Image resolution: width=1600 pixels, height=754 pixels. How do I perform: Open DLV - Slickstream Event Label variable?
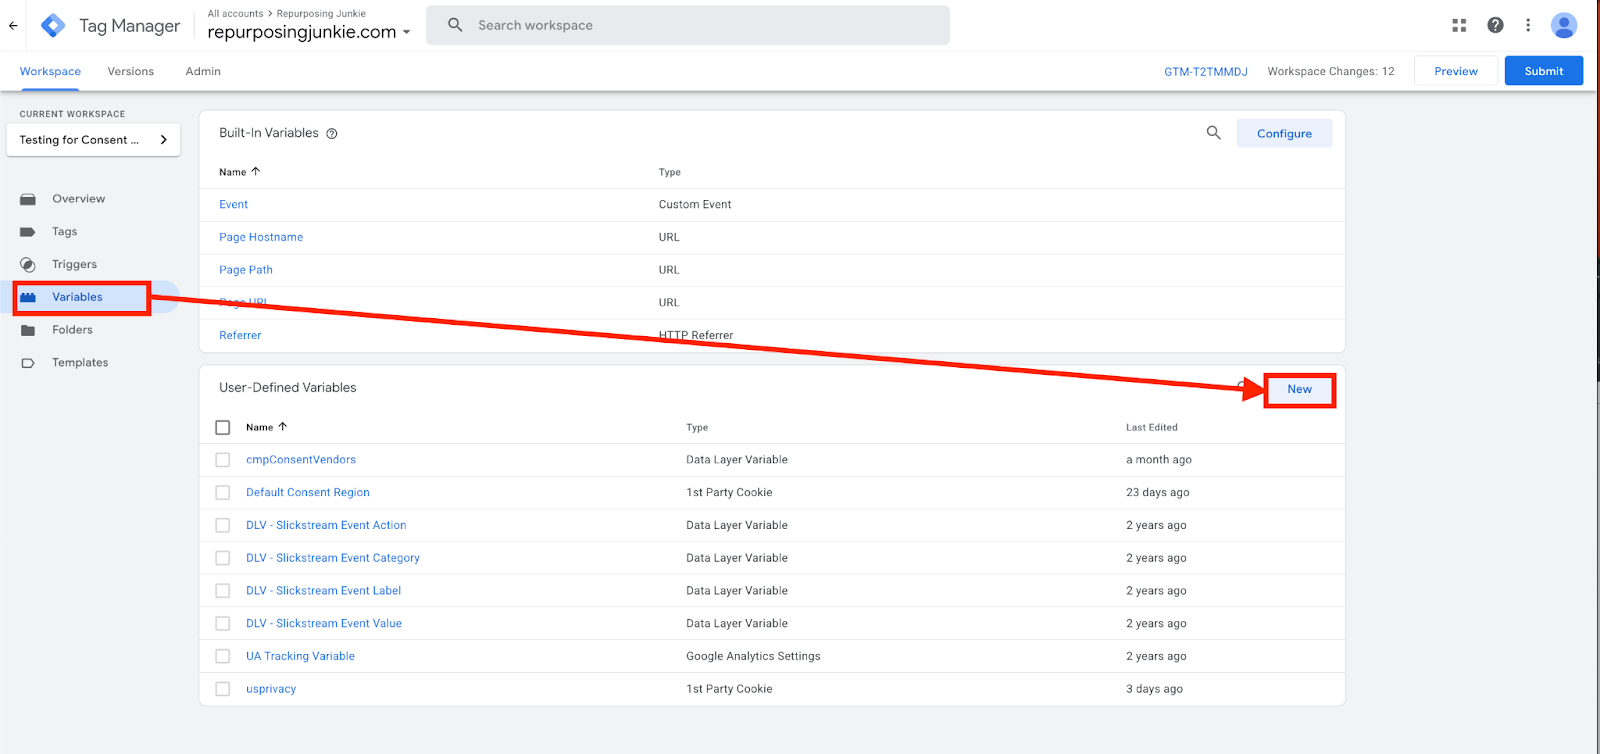324,591
